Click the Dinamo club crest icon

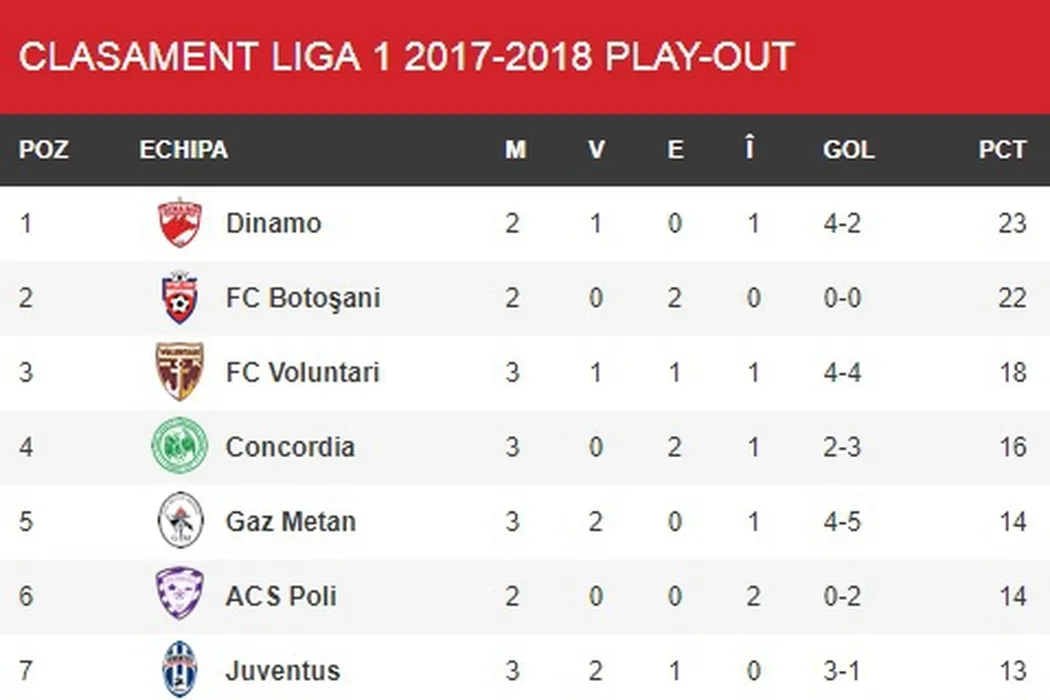point(180,222)
